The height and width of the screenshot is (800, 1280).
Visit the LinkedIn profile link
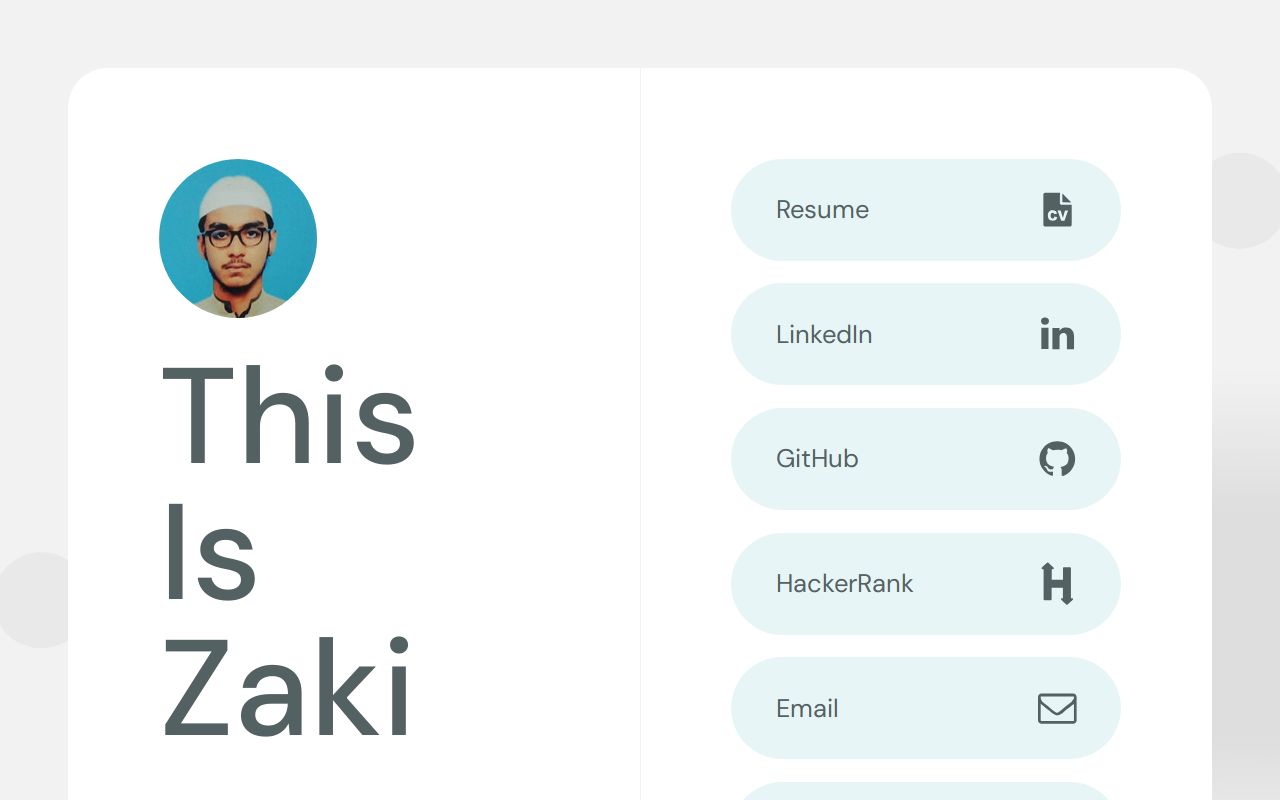[925, 334]
